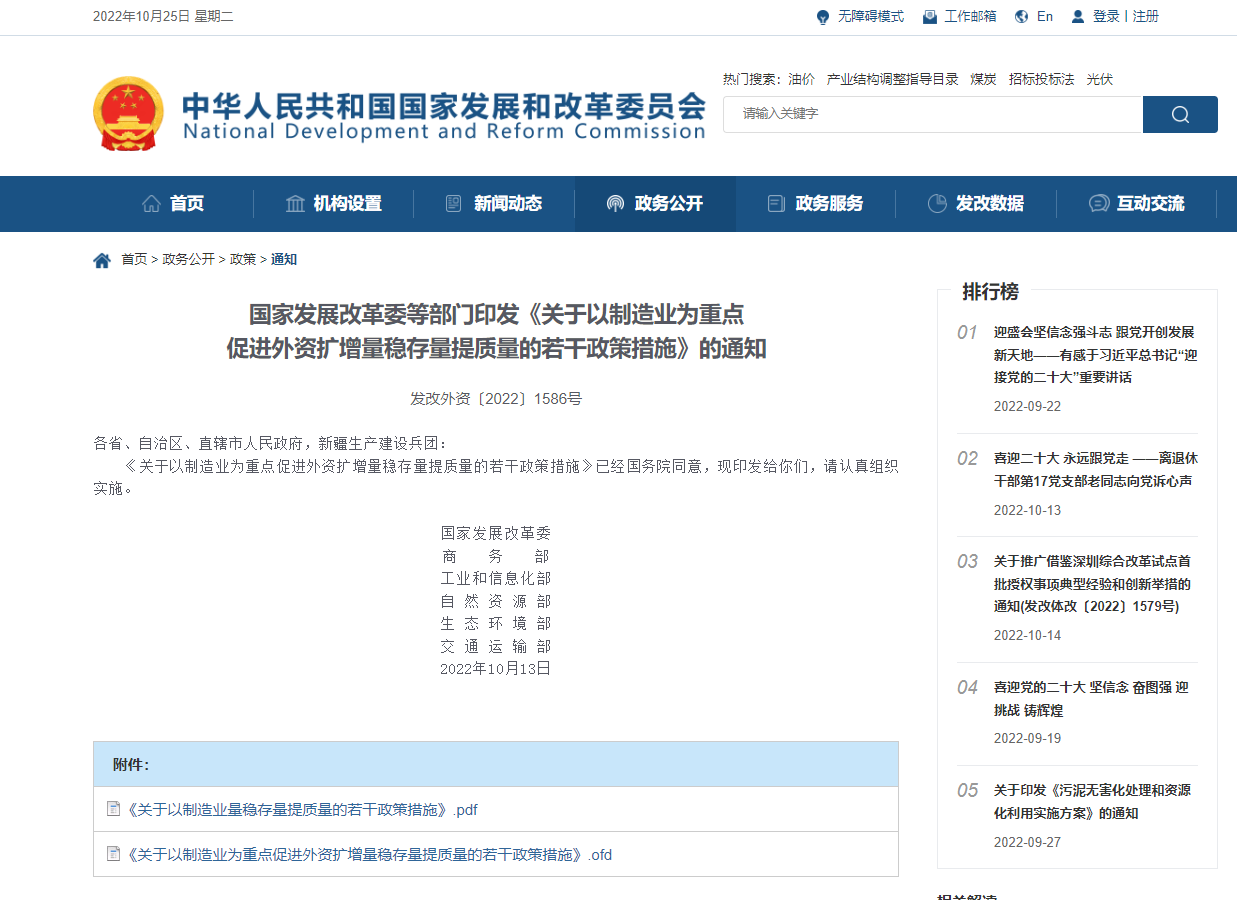The height and width of the screenshot is (900, 1237).
Task: Click the PDF document icon in attachments
Action: pyautogui.click(x=112, y=808)
